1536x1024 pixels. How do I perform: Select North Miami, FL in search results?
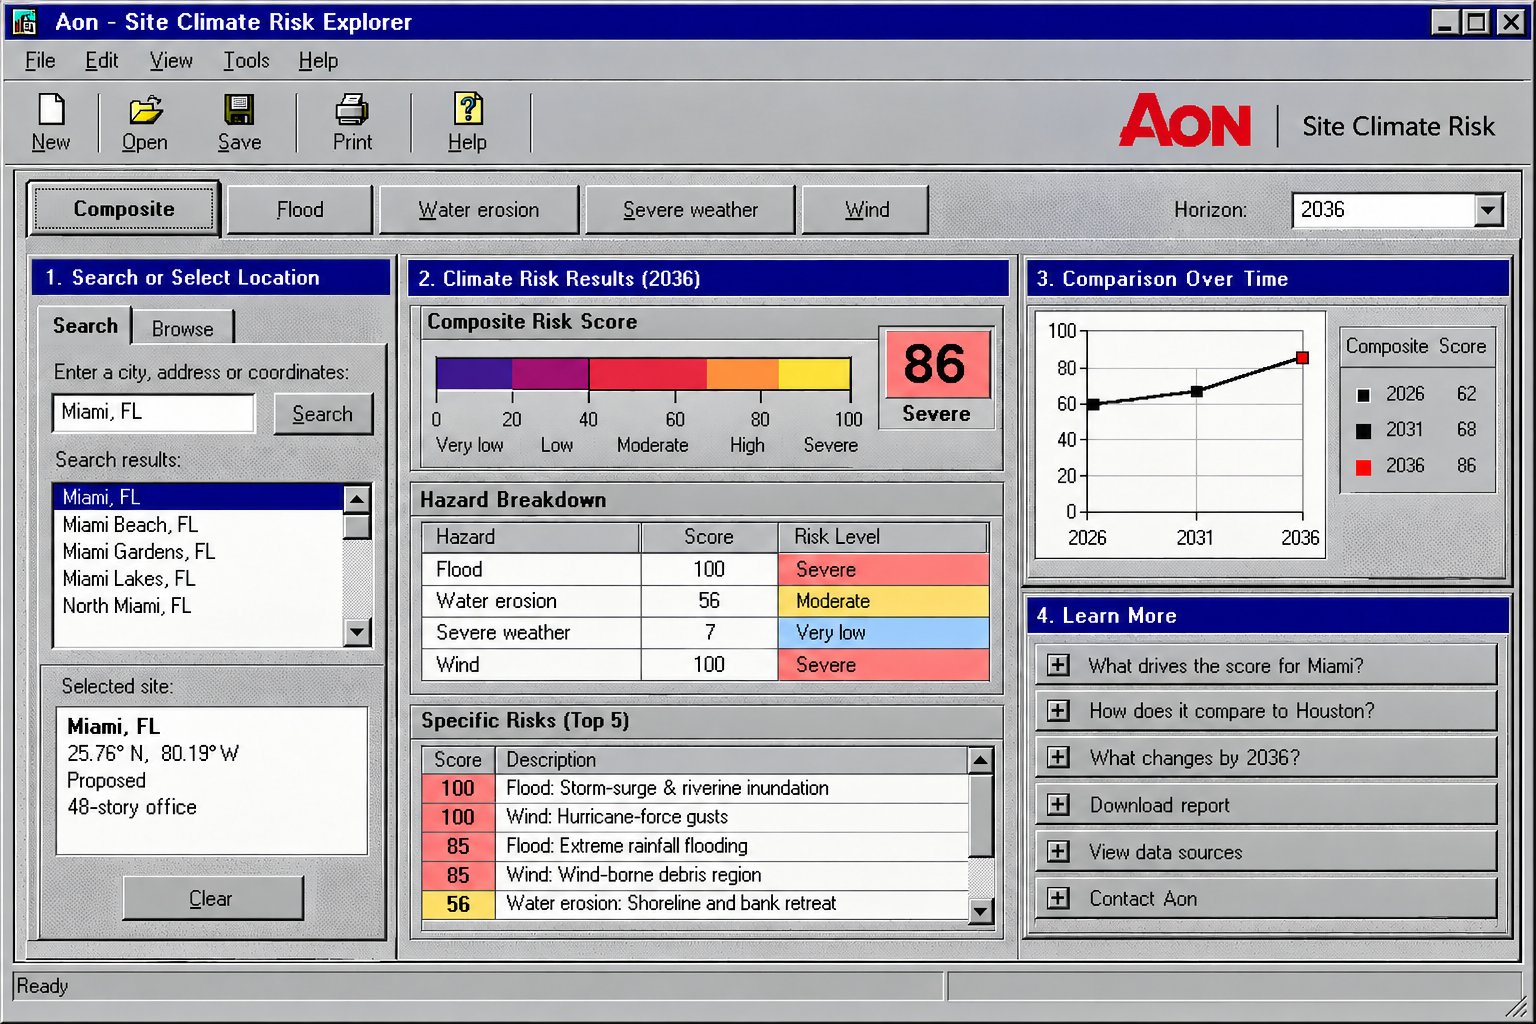198,605
